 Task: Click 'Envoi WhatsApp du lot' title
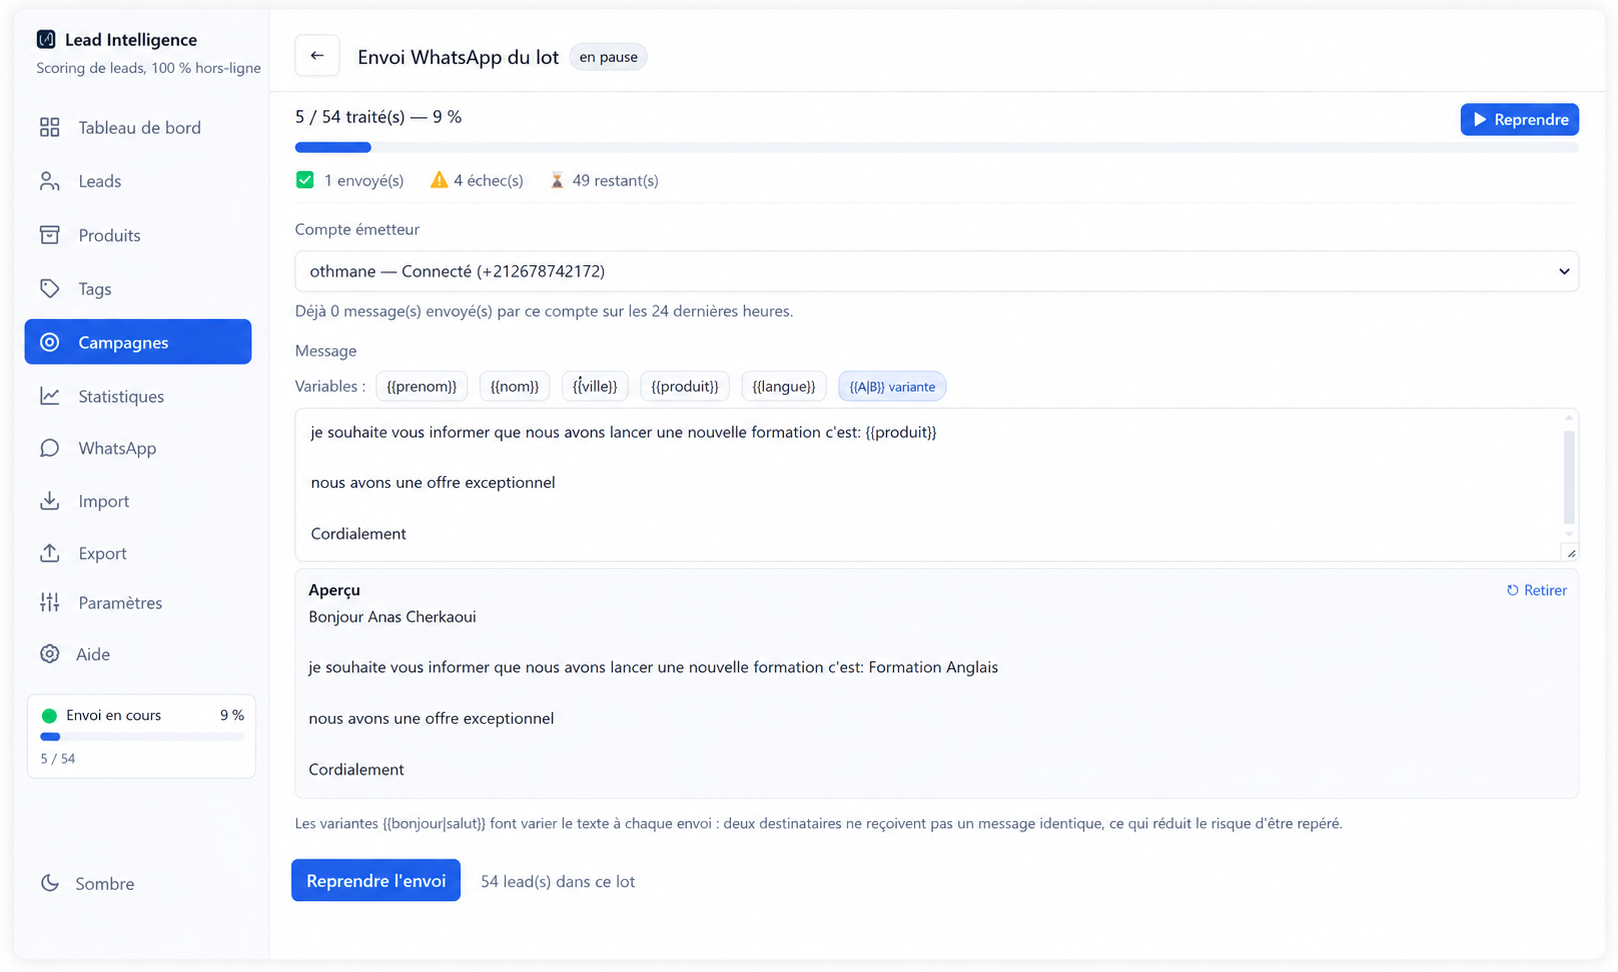coord(458,57)
